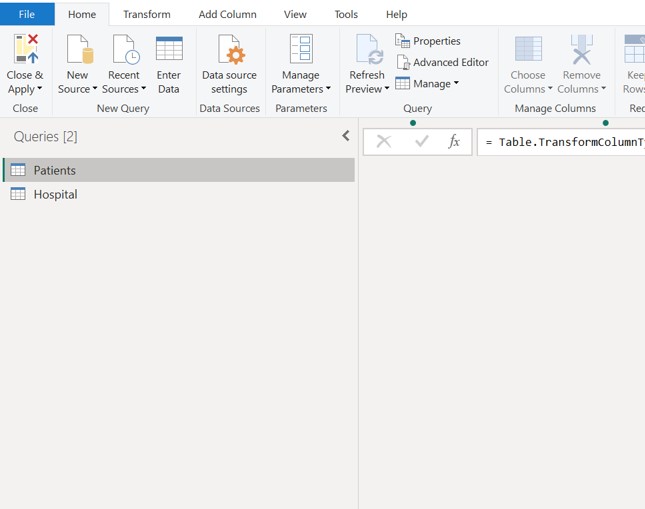Cancel the formula with the X button
This screenshot has height=509, width=645.
click(x=383, y=142)
